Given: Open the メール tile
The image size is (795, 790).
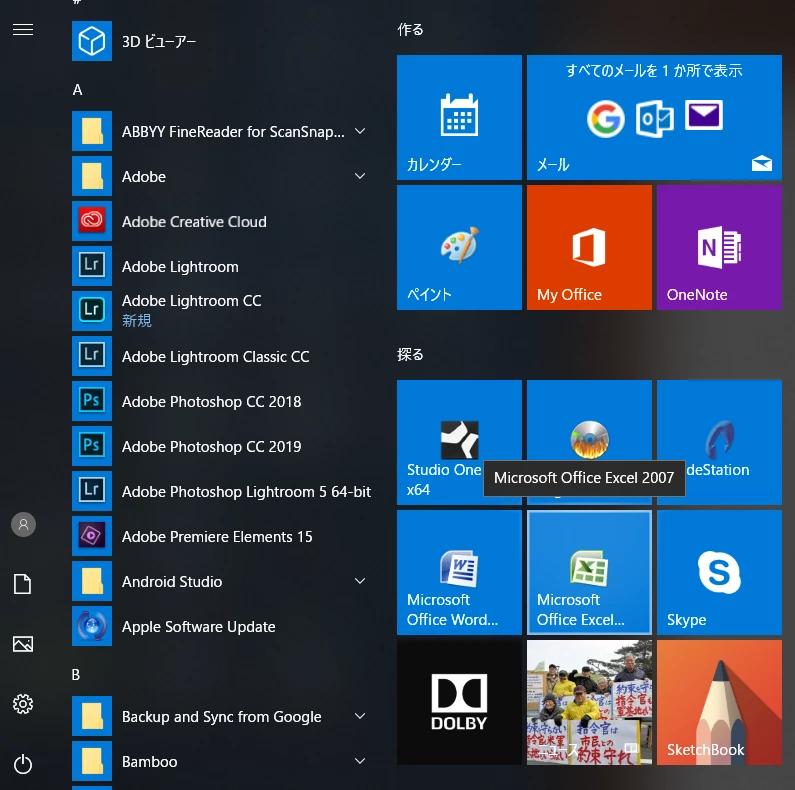Looking at the screenshot, I should pos(654,117).
